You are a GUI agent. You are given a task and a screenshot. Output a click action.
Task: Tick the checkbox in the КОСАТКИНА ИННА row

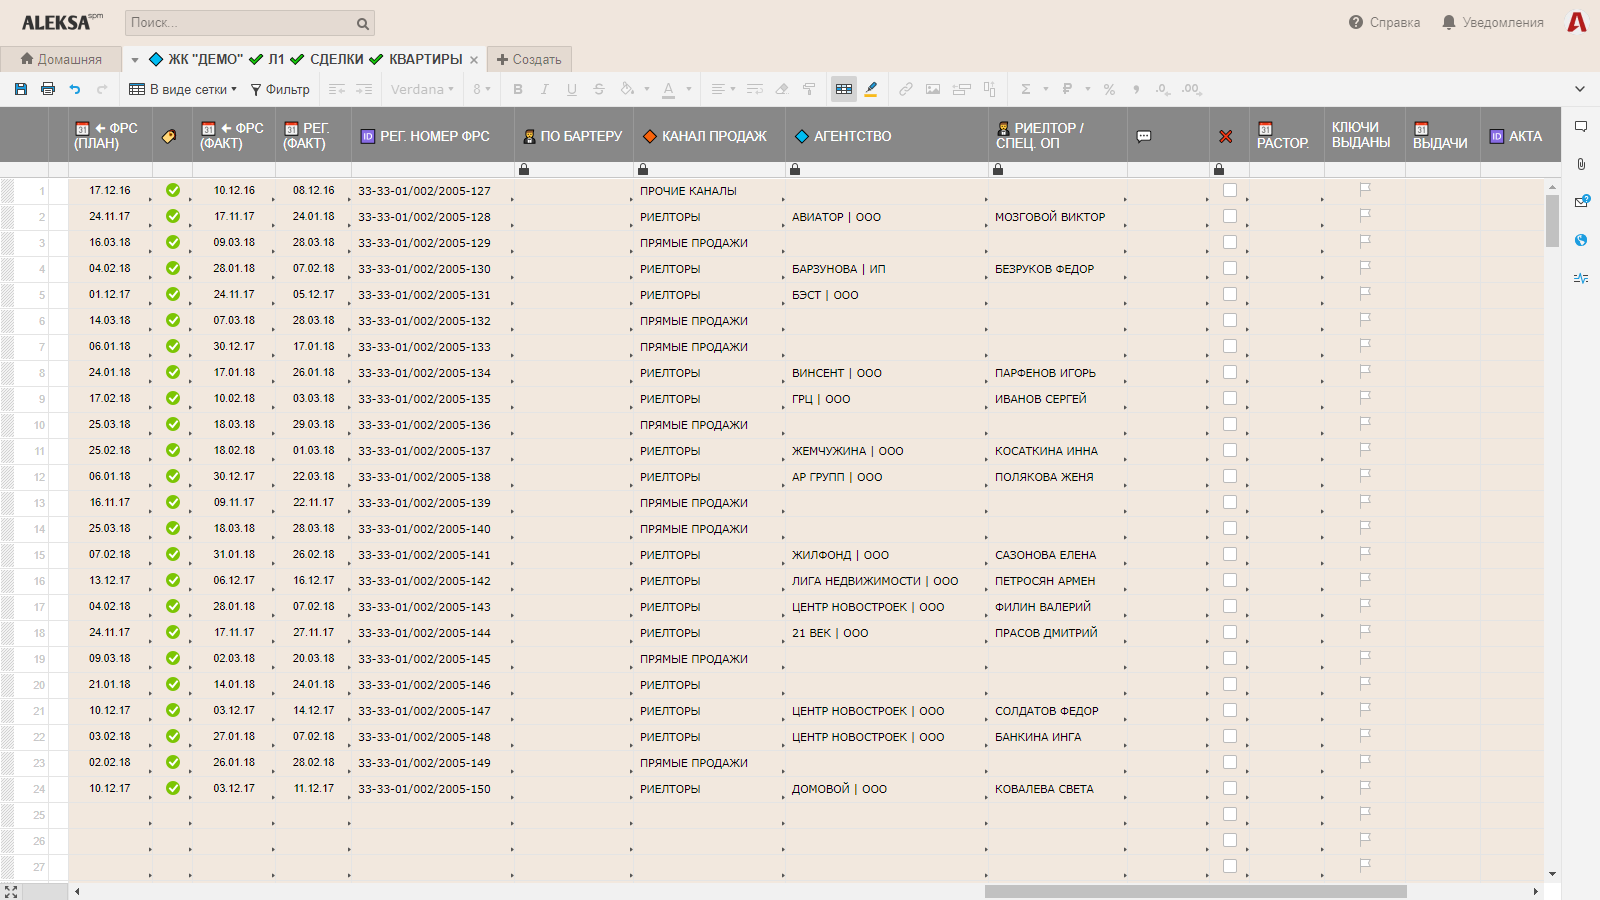click(x=1230, y=450)
